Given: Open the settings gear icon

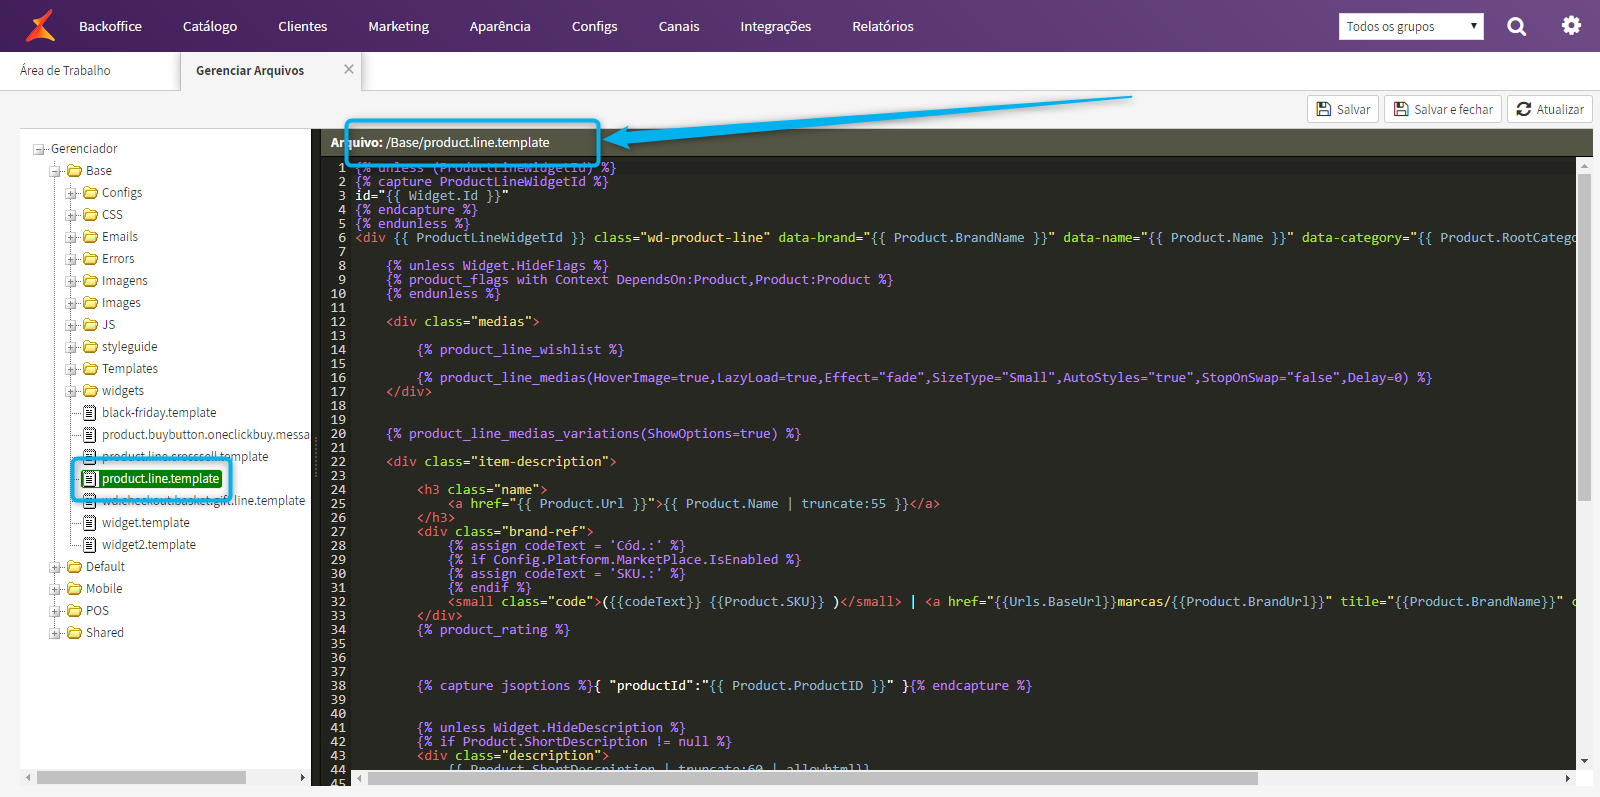Looking at the screenshot, I should 1571,25.
